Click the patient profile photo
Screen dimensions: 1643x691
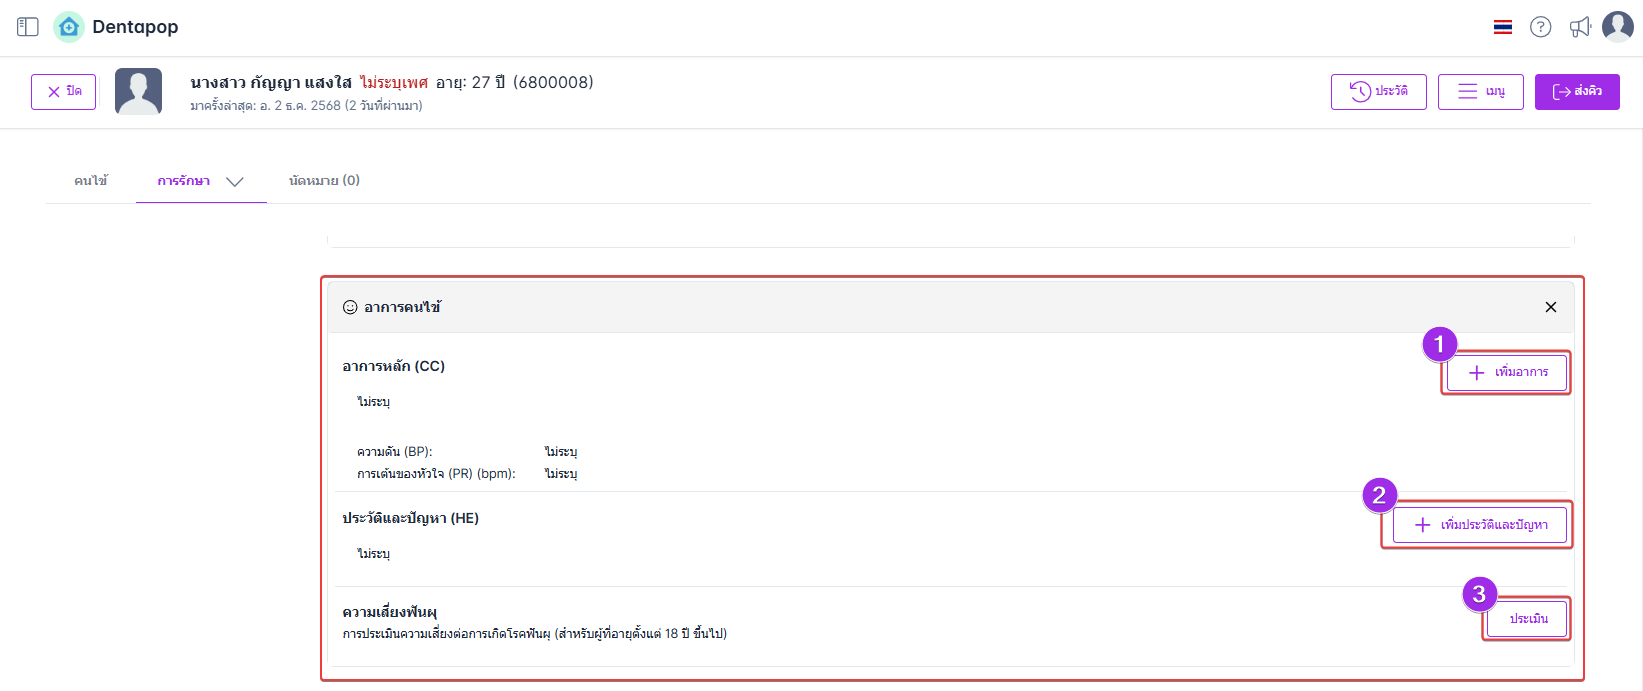[x=138, y=91]
